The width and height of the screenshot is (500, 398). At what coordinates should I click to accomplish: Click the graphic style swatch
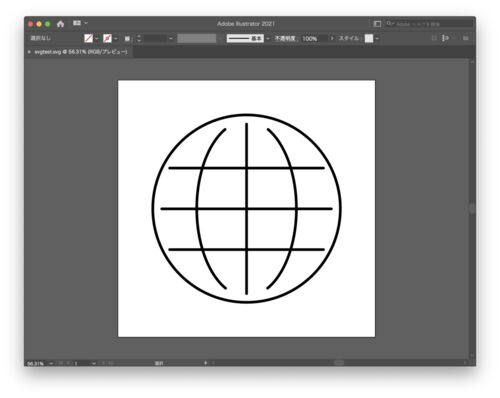(x=369, y=38)
